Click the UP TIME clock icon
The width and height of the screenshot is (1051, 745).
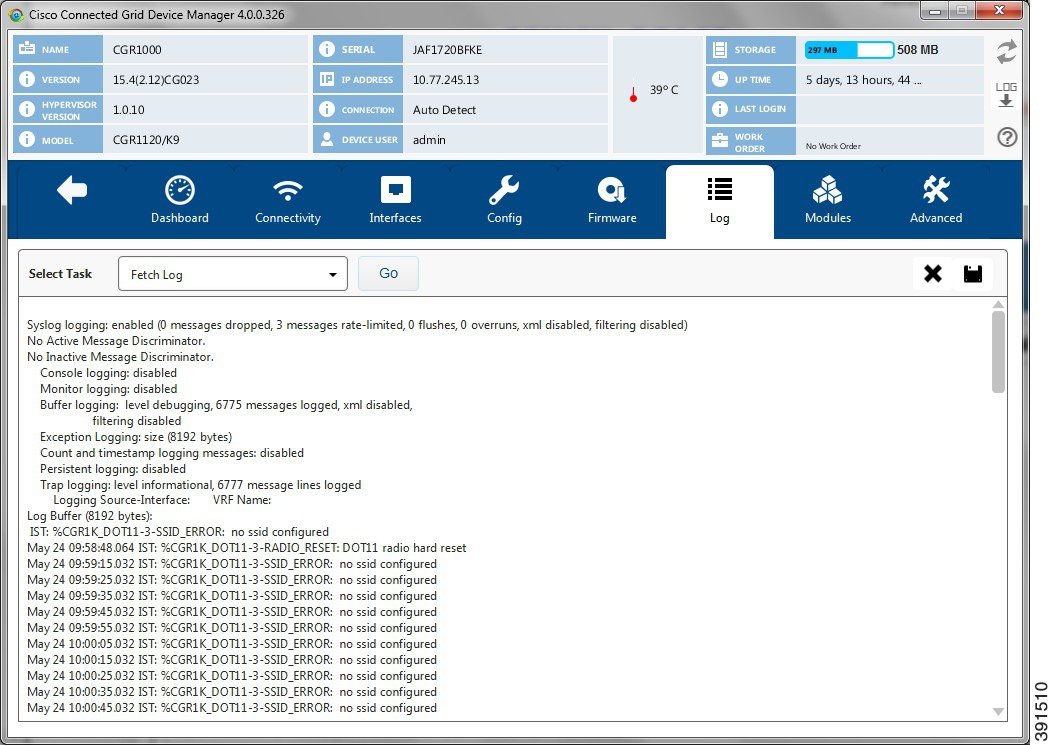point(720,79)
